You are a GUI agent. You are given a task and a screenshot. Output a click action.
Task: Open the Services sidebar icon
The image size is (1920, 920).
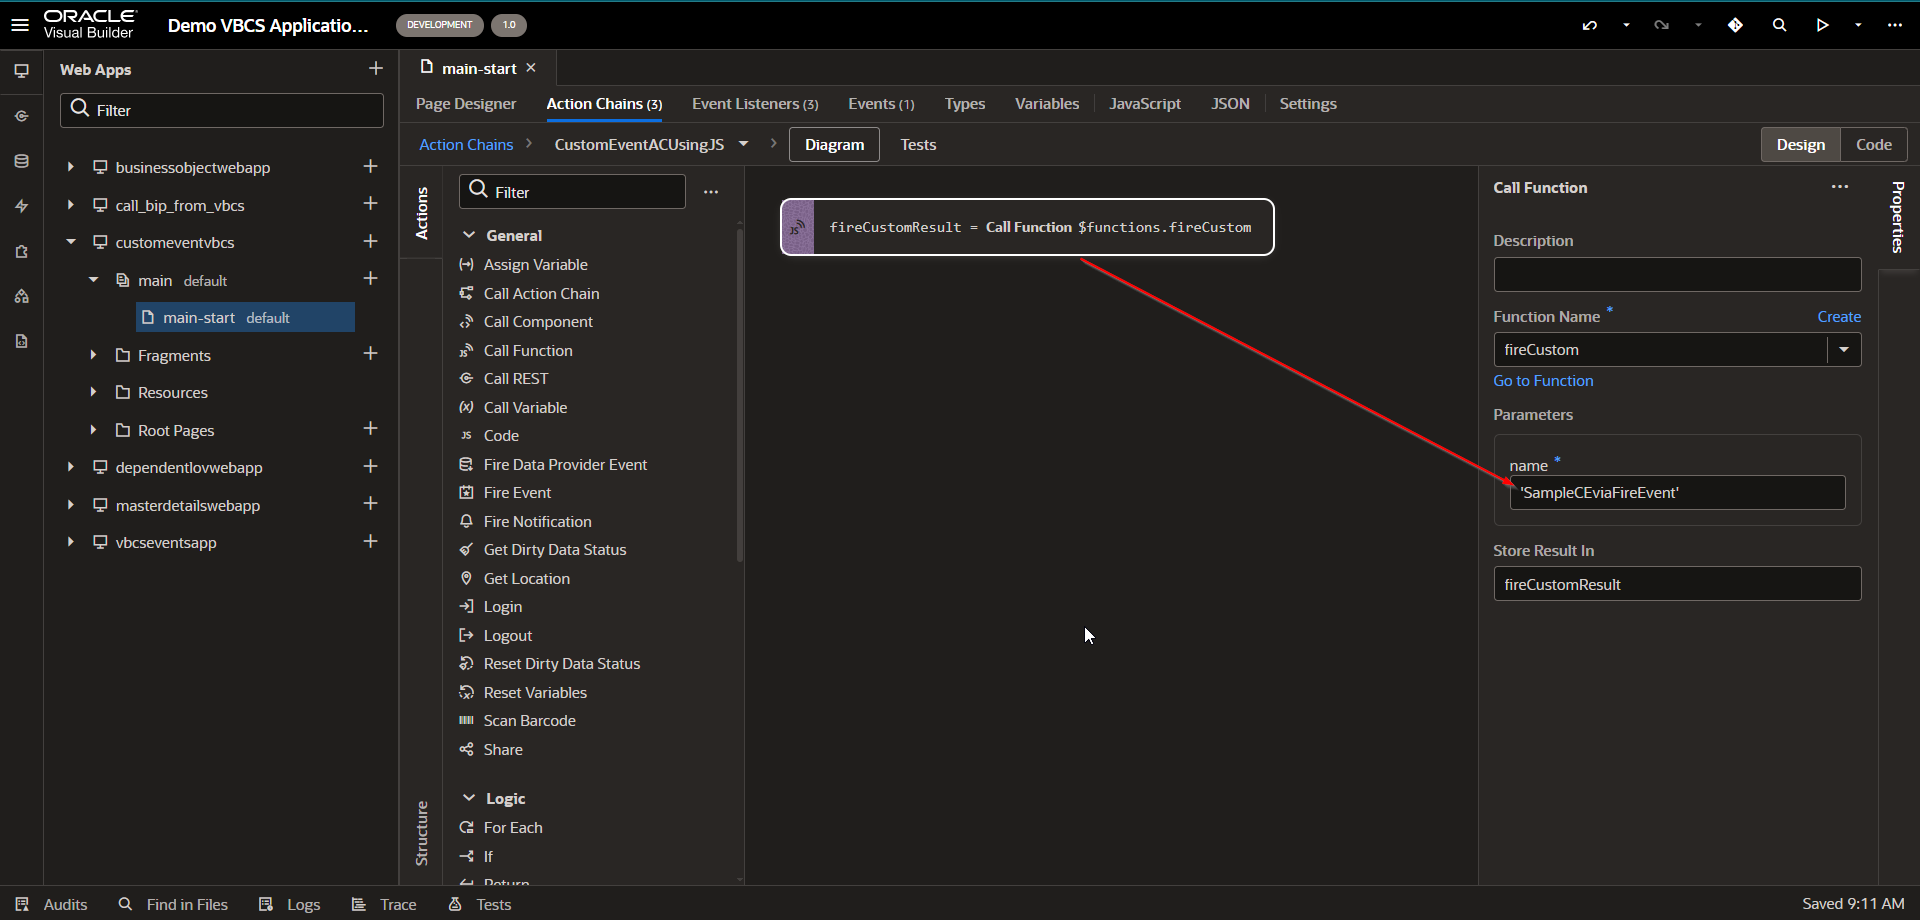click(21, 116)
